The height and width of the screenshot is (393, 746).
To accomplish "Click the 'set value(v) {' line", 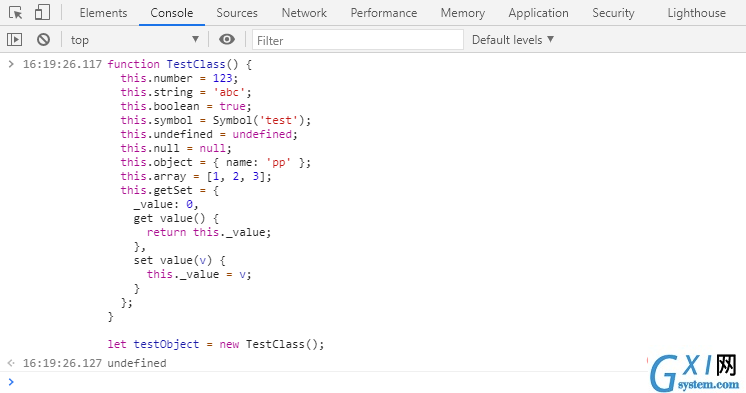I will tap(179, 260).
